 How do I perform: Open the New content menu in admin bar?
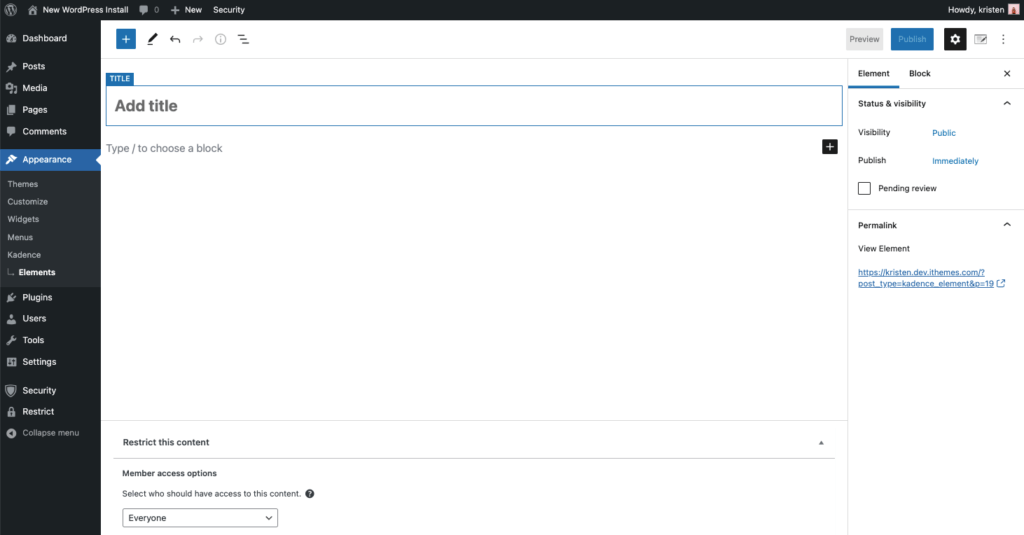click(x=186, y=10)
